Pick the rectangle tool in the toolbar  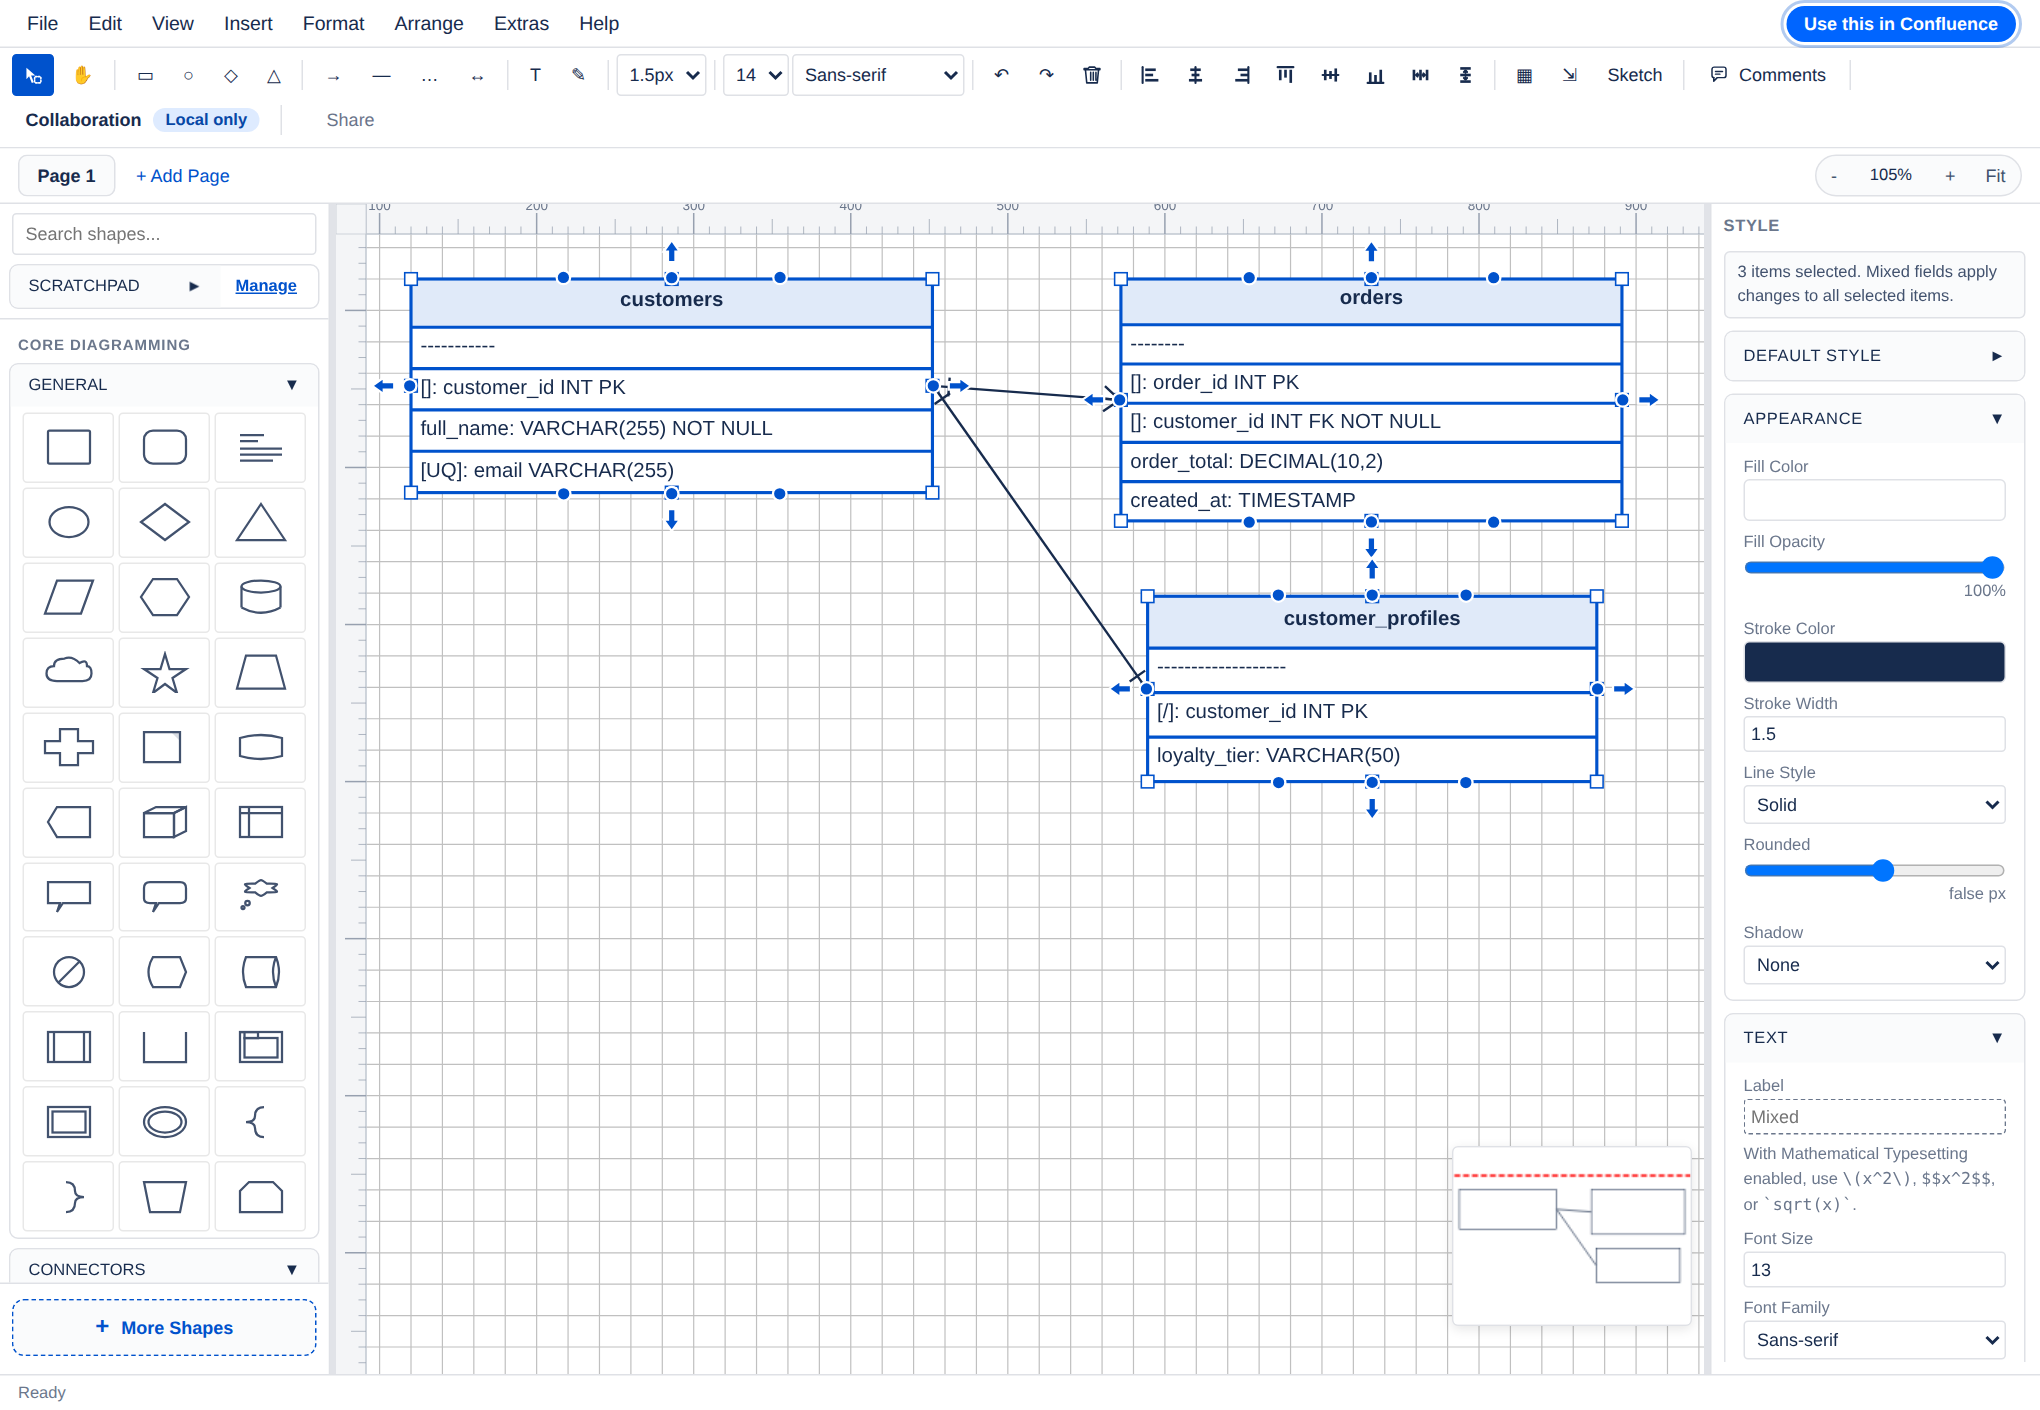pyautogui.click(x=145, y=75)
